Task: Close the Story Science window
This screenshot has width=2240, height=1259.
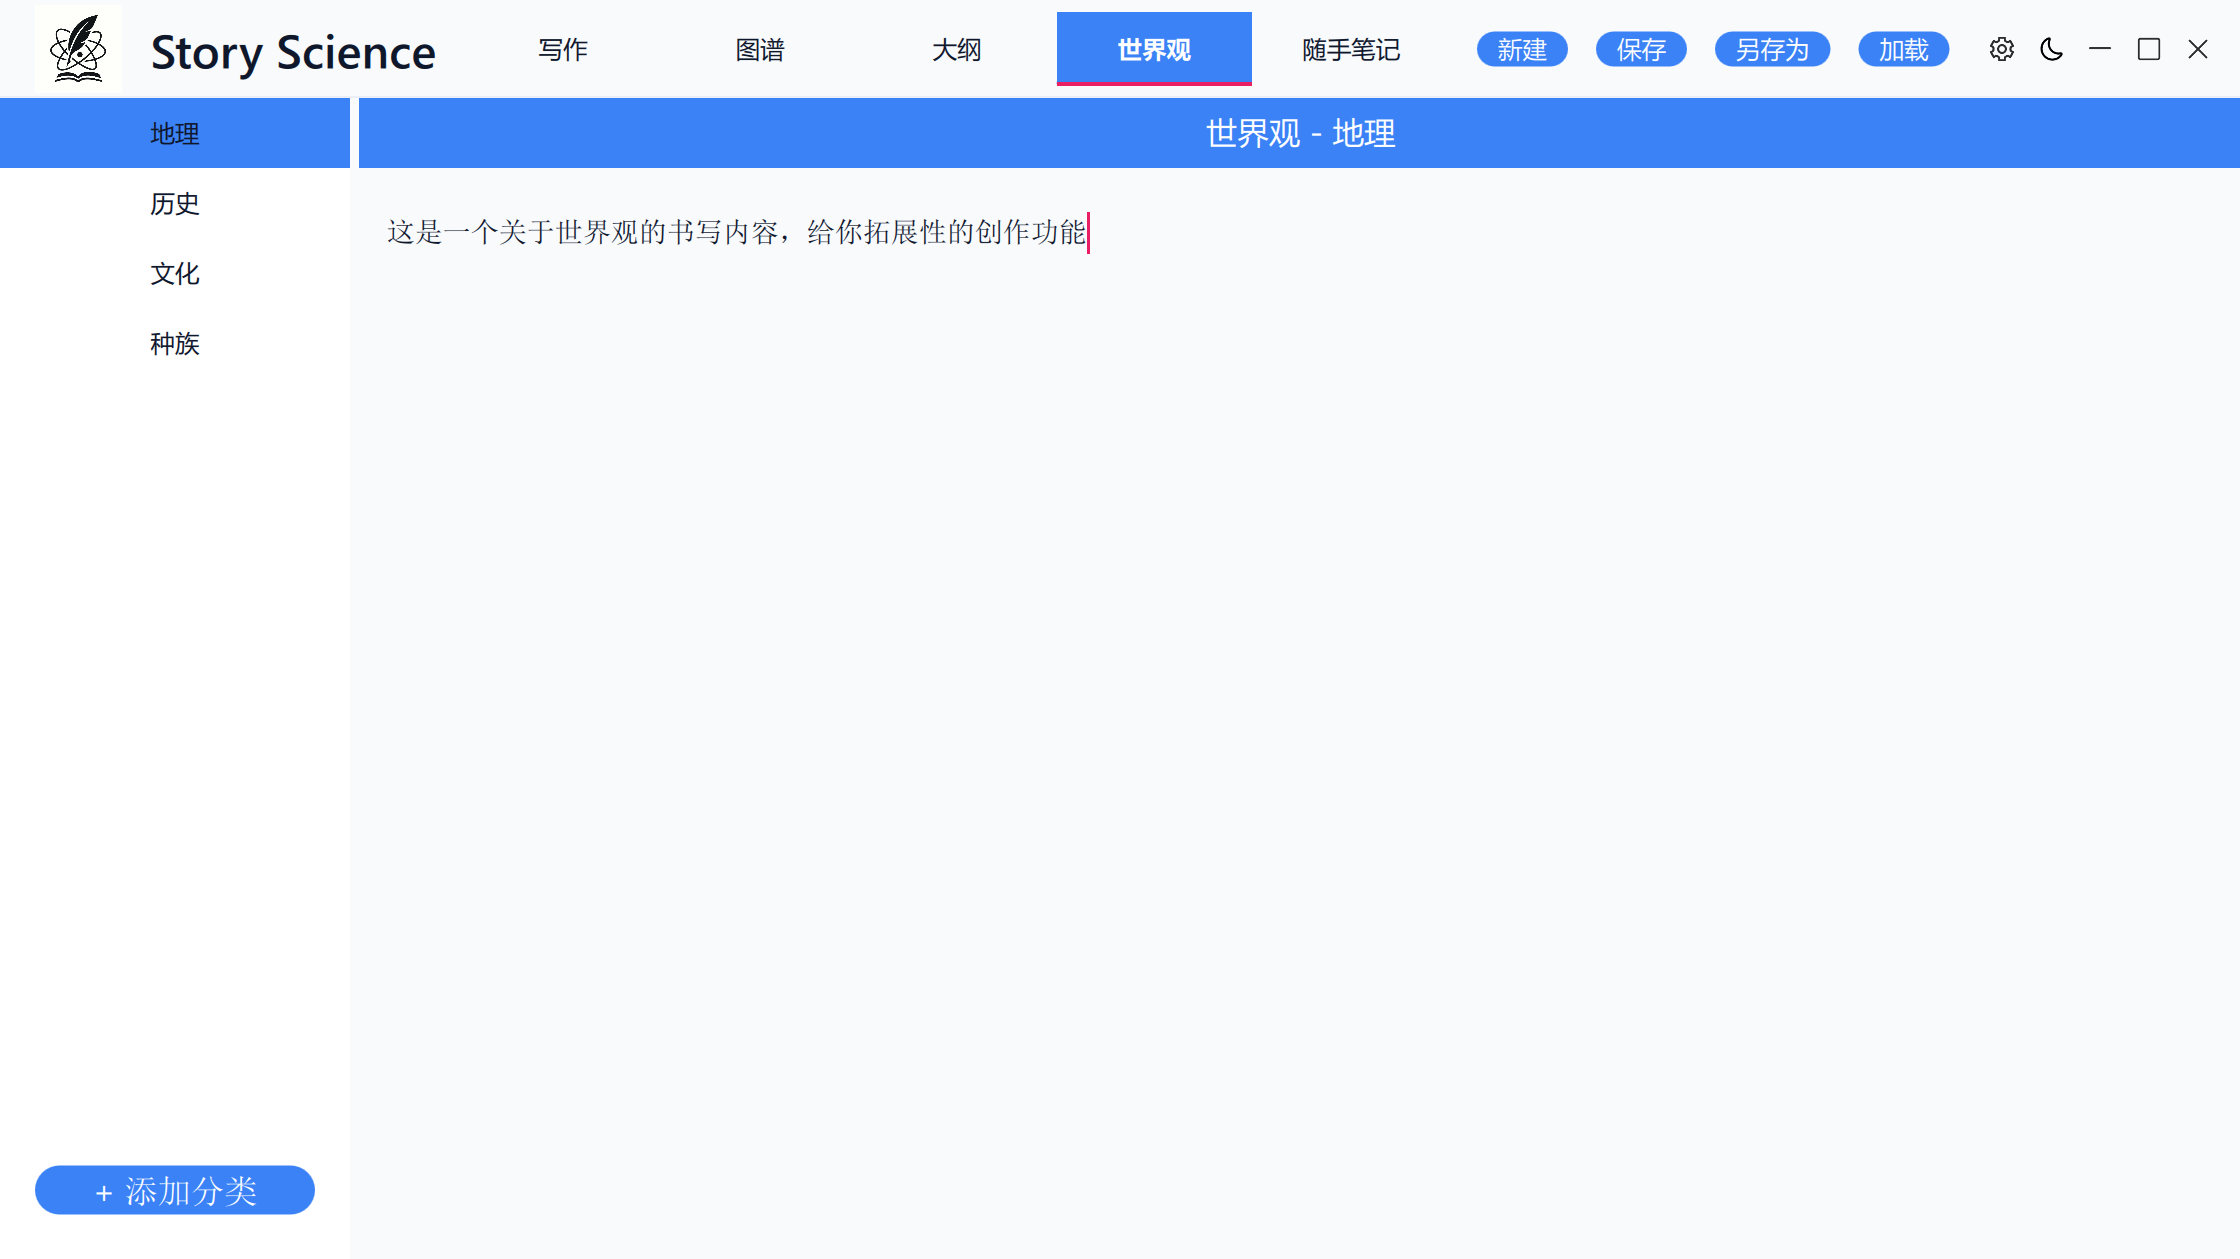Action: point(2197,49)
